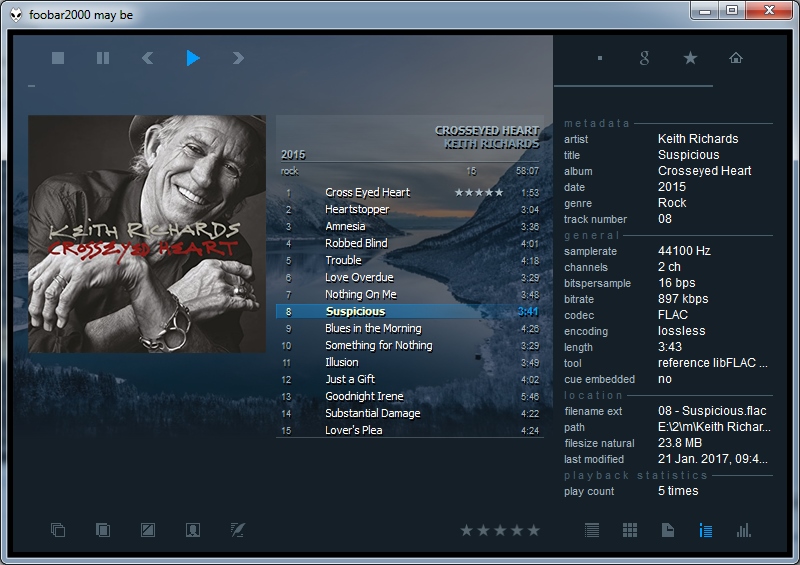The image size is (800, 565).
Task: Go to previous track arrow
Action: pyautogui.click(x=147, y=58)
